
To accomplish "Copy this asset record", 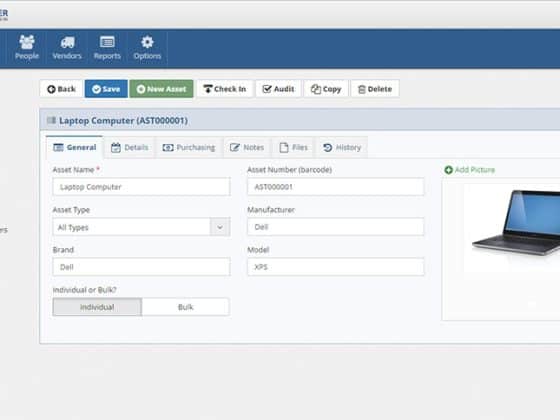I will [x=326, y=89].
